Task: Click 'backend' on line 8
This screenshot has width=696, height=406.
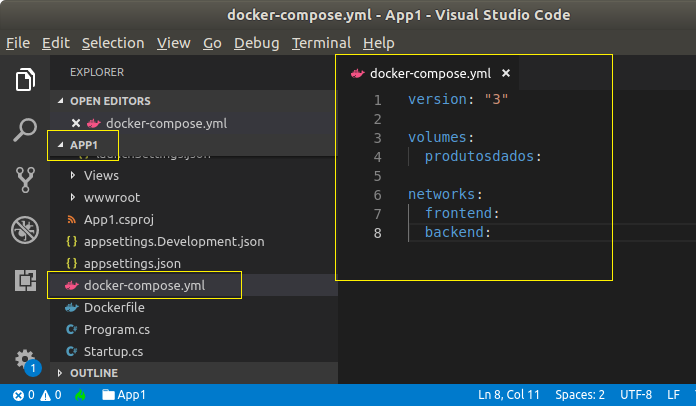Action: (x=454, y=232)
